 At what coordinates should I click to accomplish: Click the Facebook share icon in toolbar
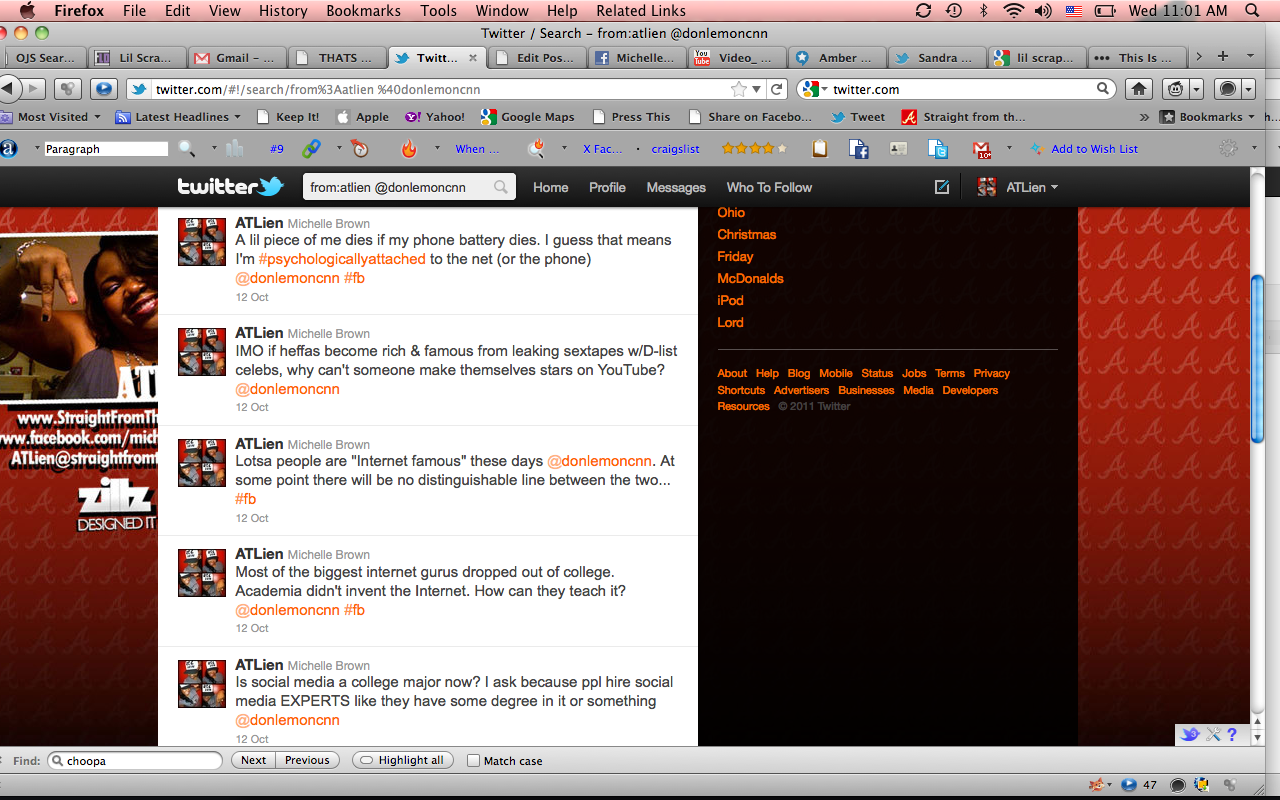click(858, 149)
